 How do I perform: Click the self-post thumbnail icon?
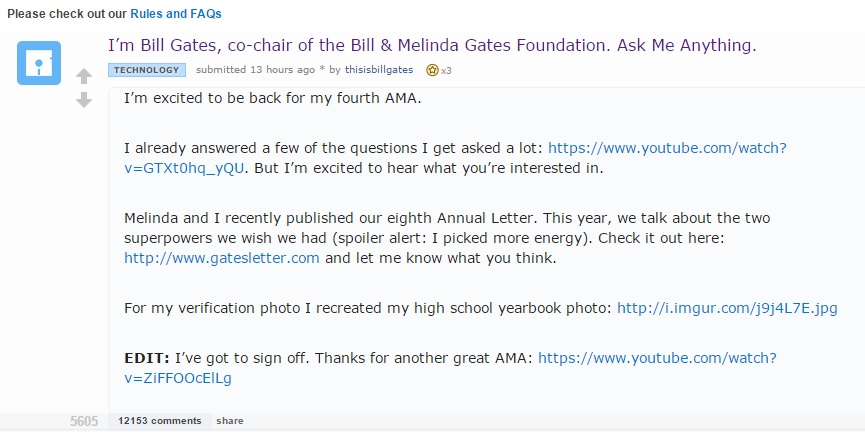click(x=39, y=63)
